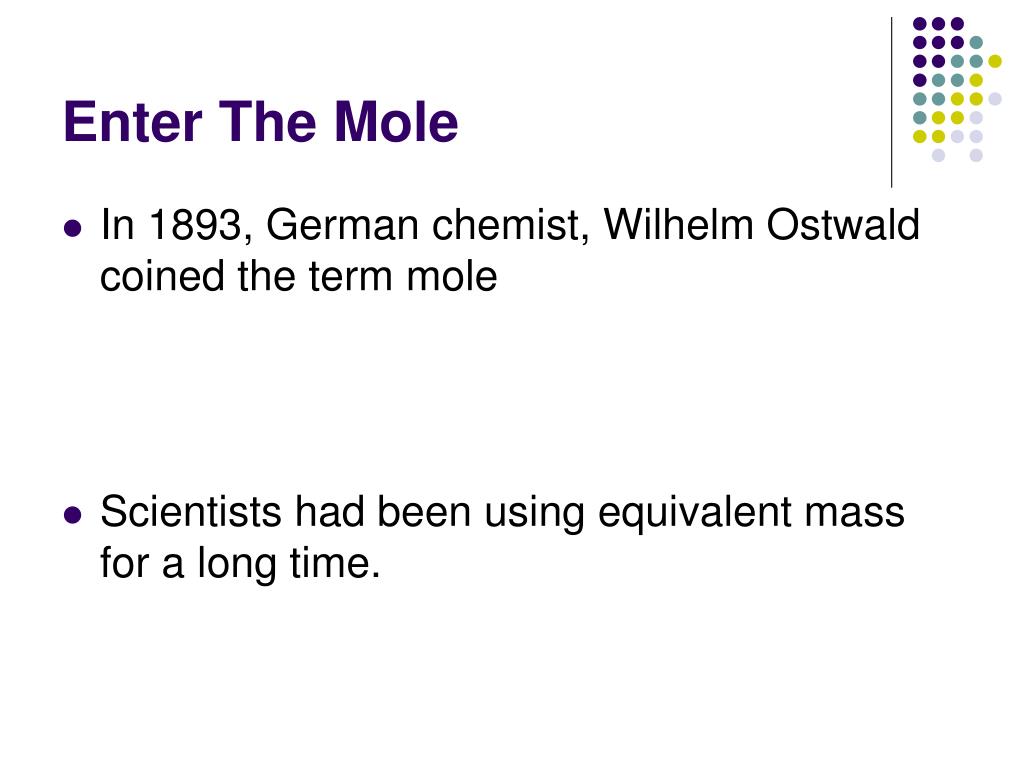
Task: Click the leftmost yellow dot in the pattern
Action: pos(920,136)
